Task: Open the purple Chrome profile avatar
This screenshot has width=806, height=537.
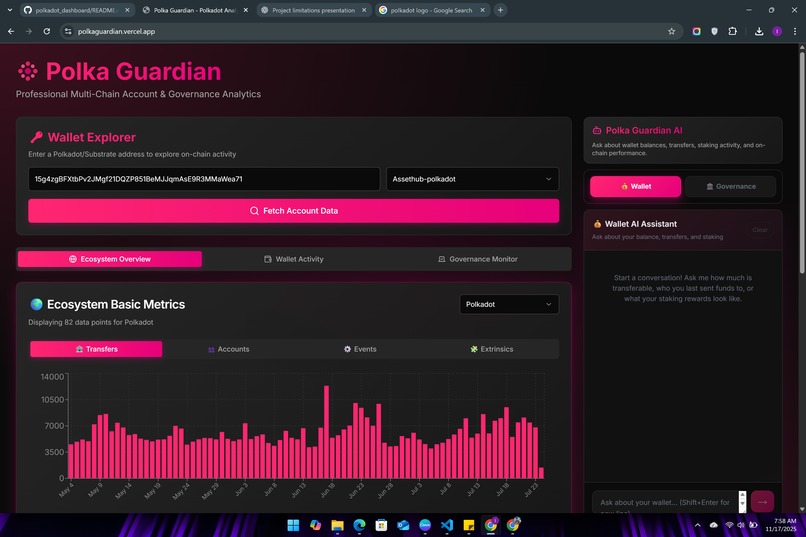Action: [x=777, y=31]
